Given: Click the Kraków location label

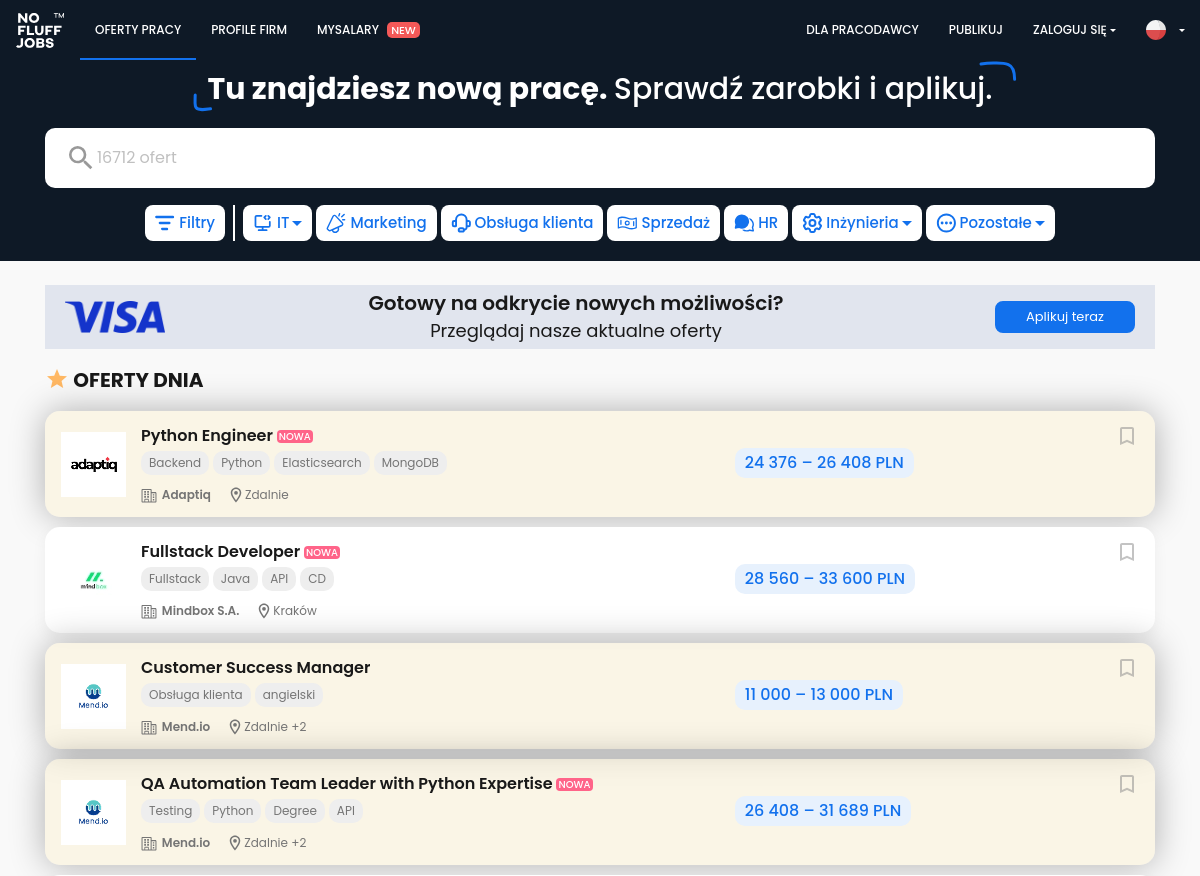Looking at the screenshot, I should (294, 611).
